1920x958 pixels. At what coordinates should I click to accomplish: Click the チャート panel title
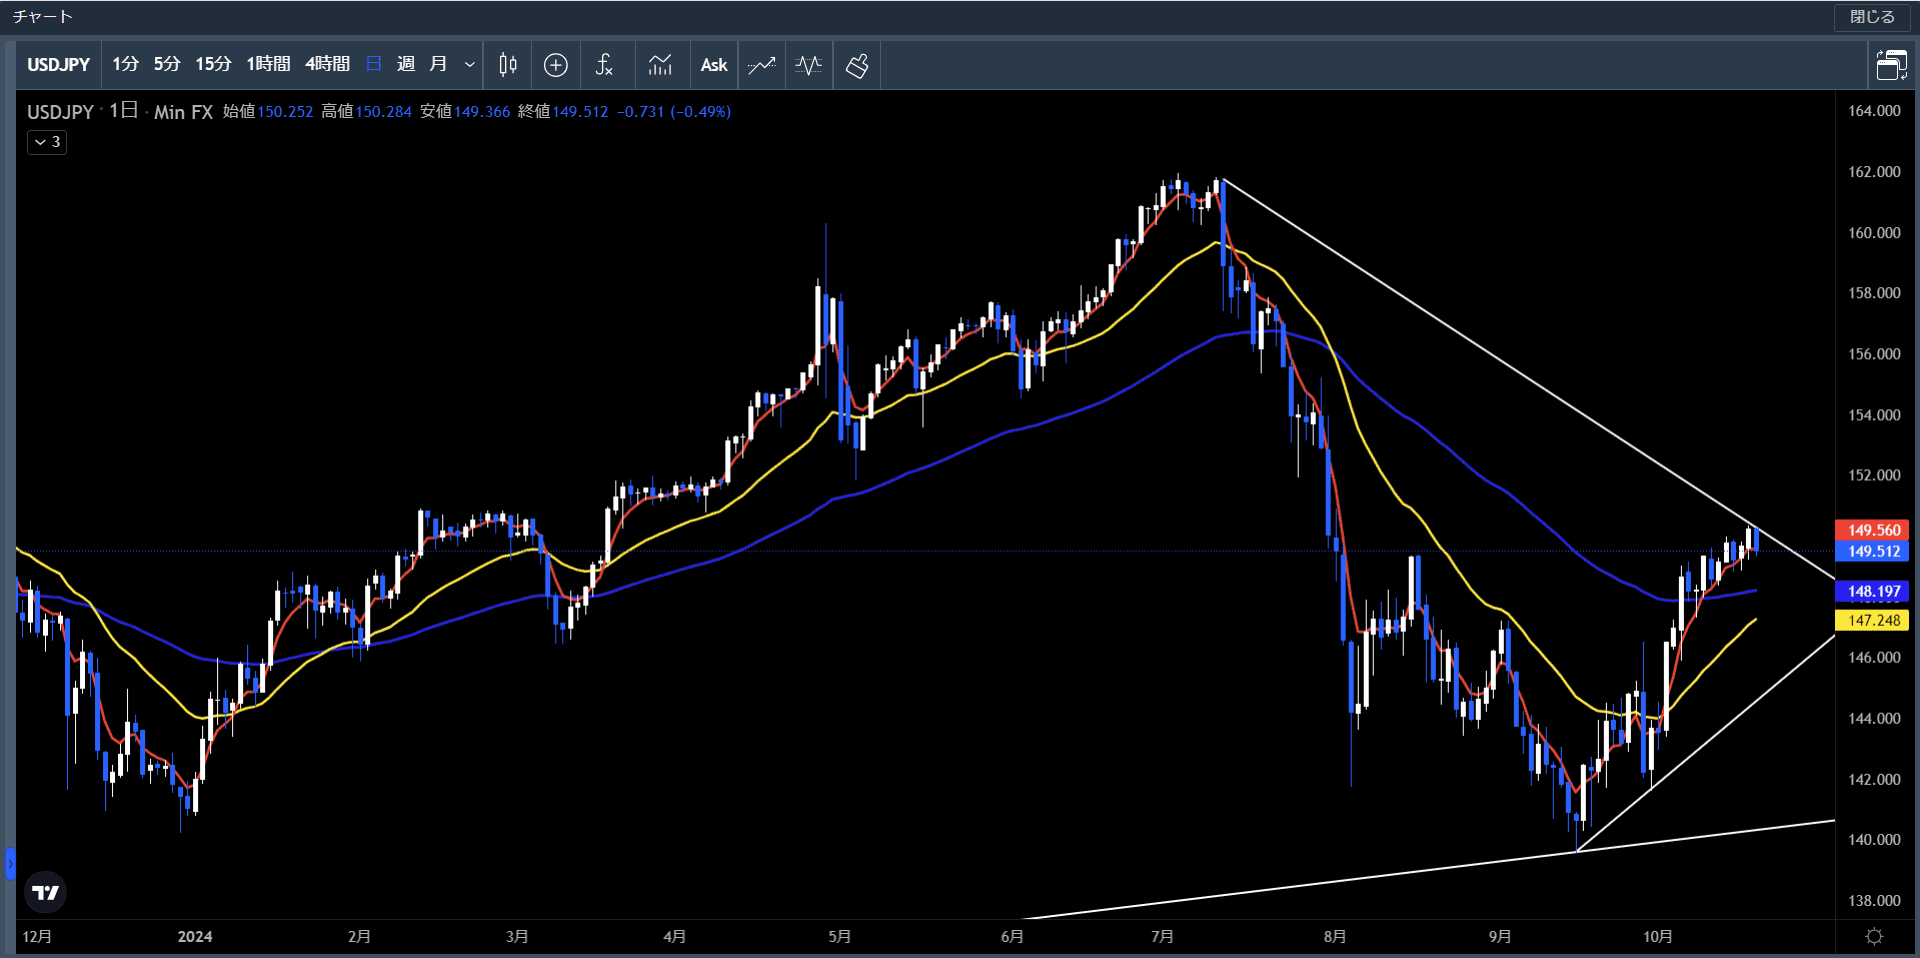(42, 17)
